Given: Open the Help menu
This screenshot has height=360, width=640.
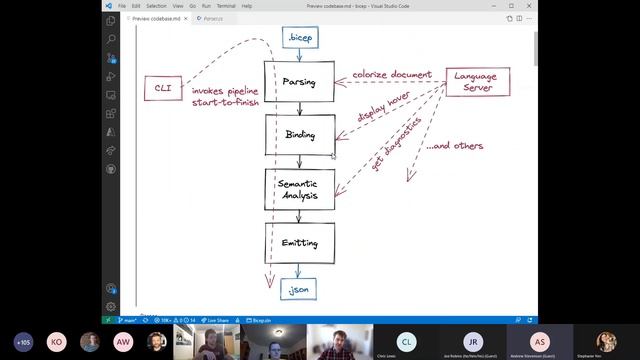Looking at the screenshot, I should click(x=247, y=6).
